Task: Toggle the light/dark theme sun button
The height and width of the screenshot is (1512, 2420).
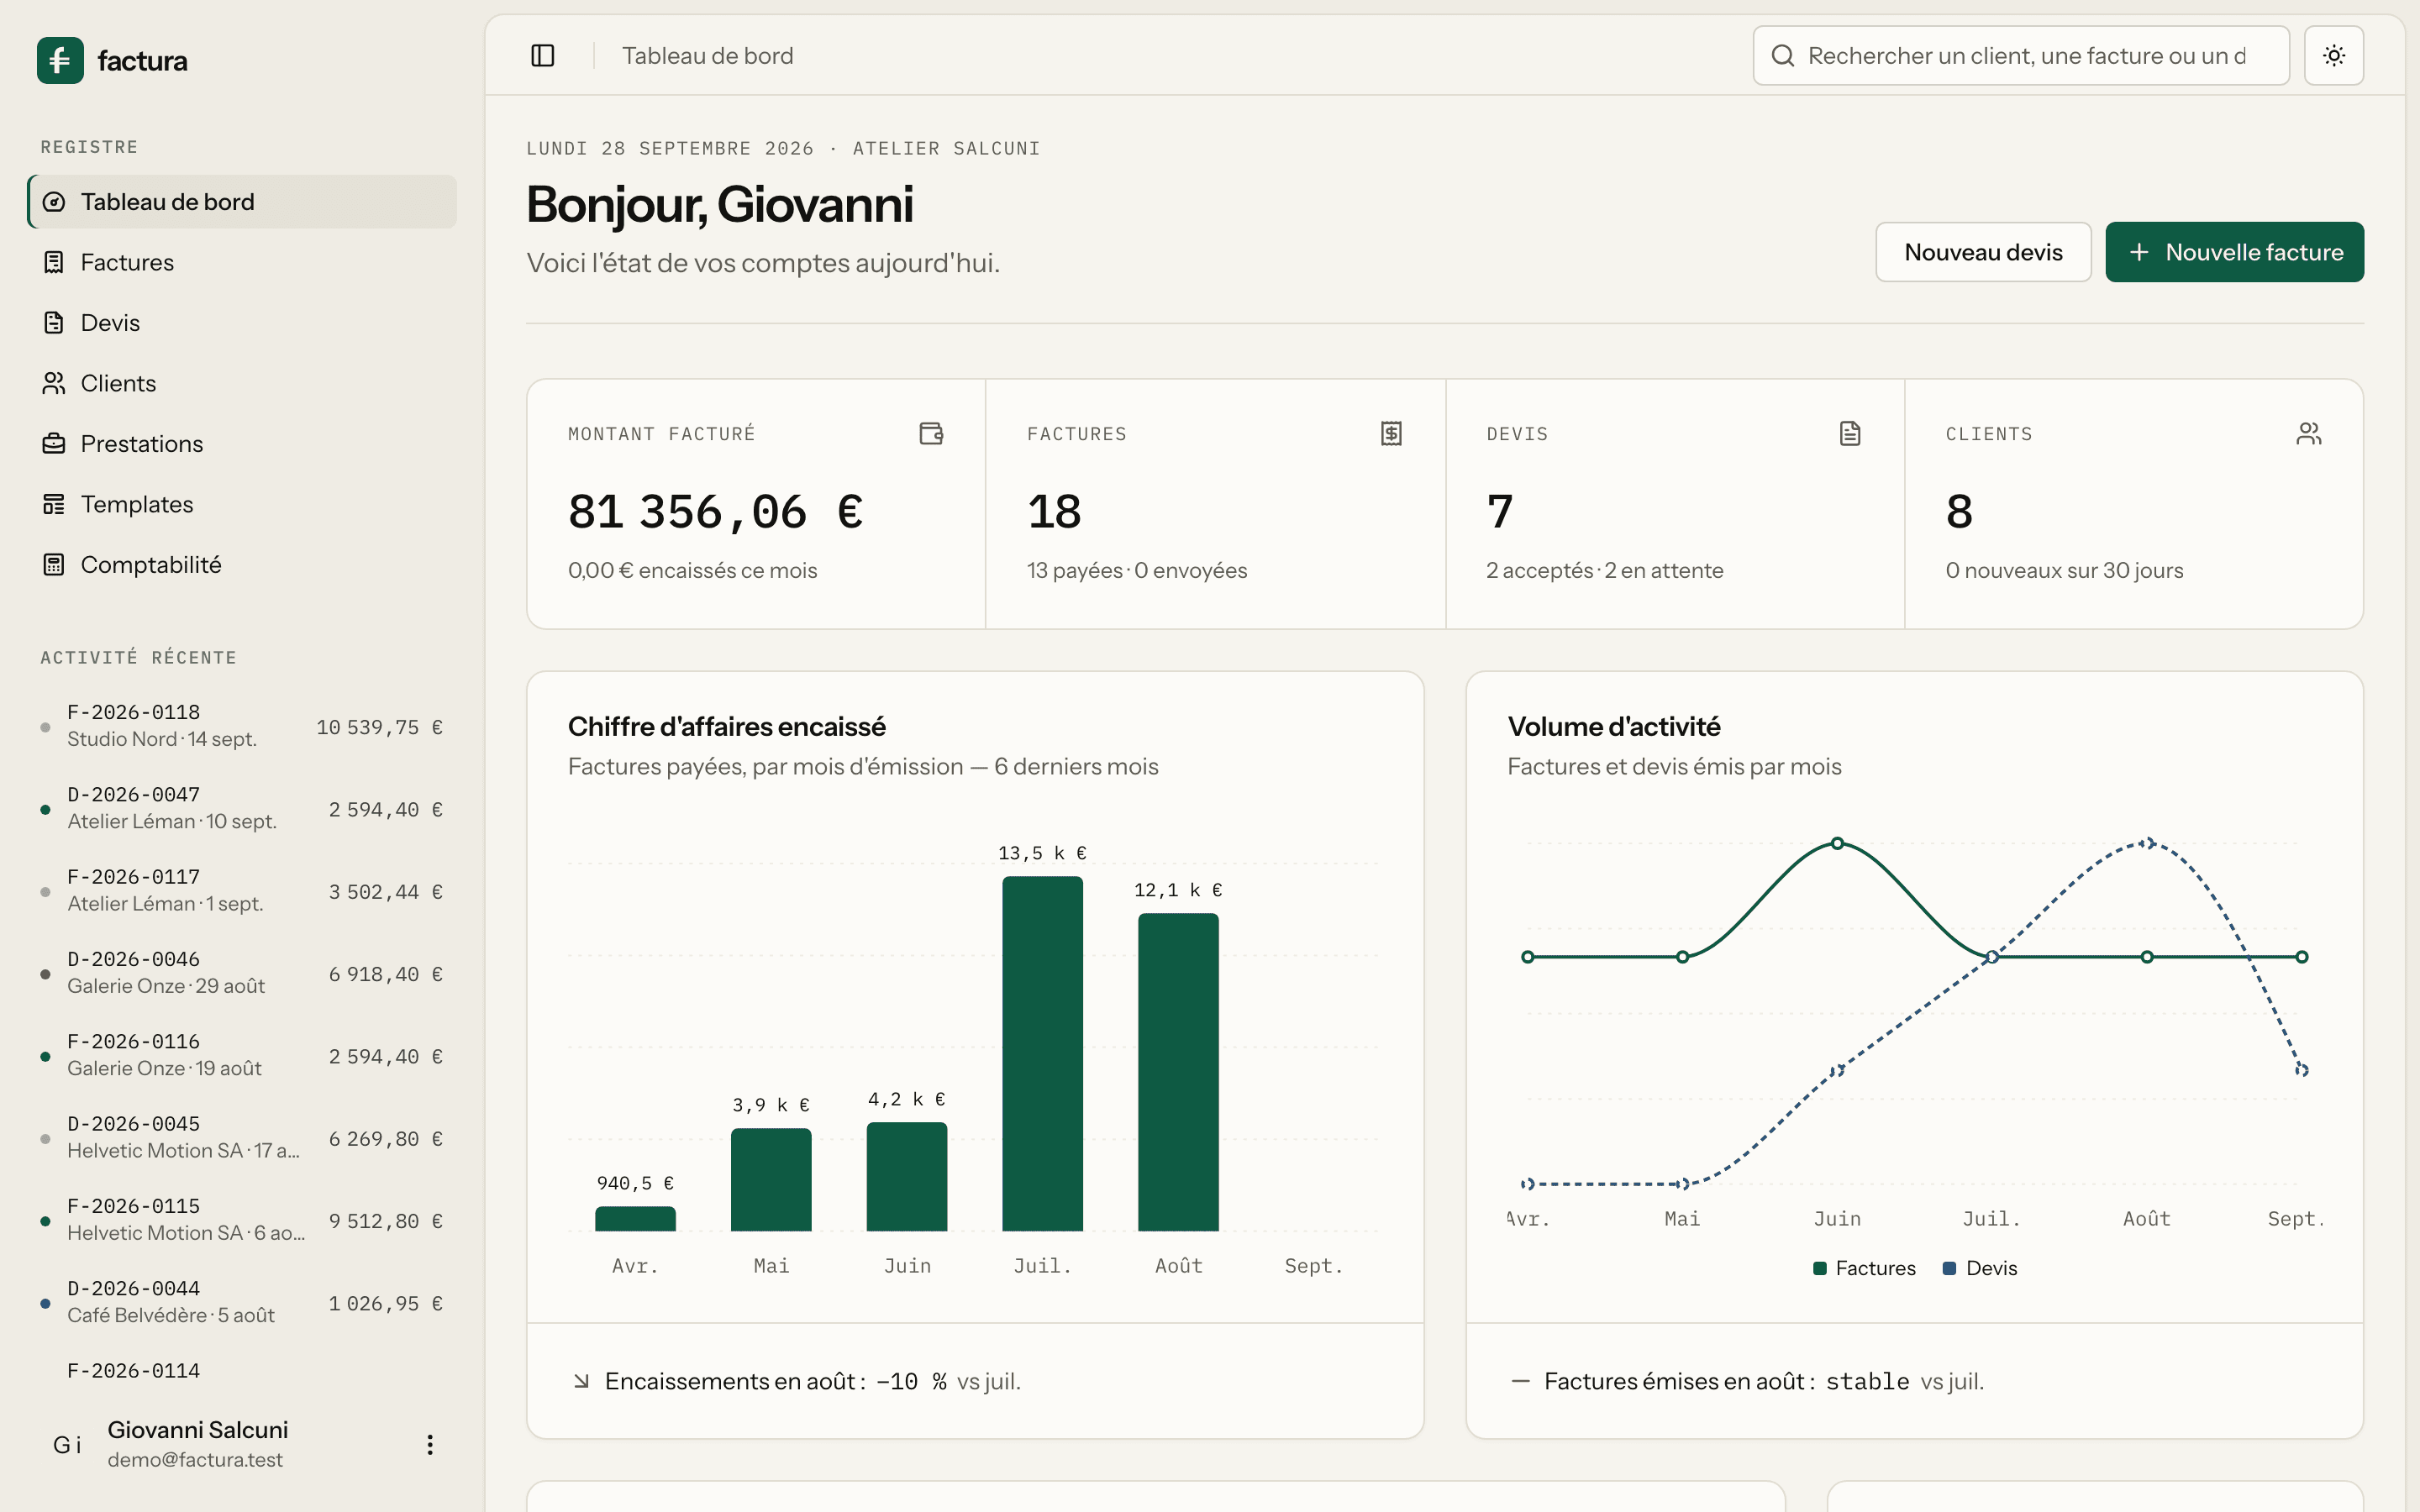Action: point(2333,56)
